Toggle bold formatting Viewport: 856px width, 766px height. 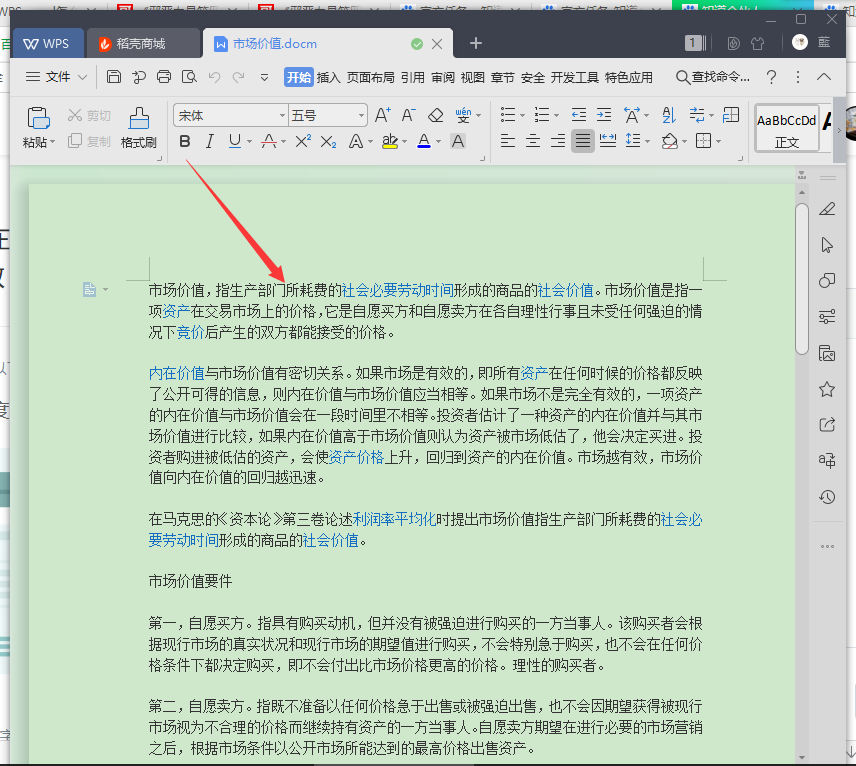(x=185, y=141)
